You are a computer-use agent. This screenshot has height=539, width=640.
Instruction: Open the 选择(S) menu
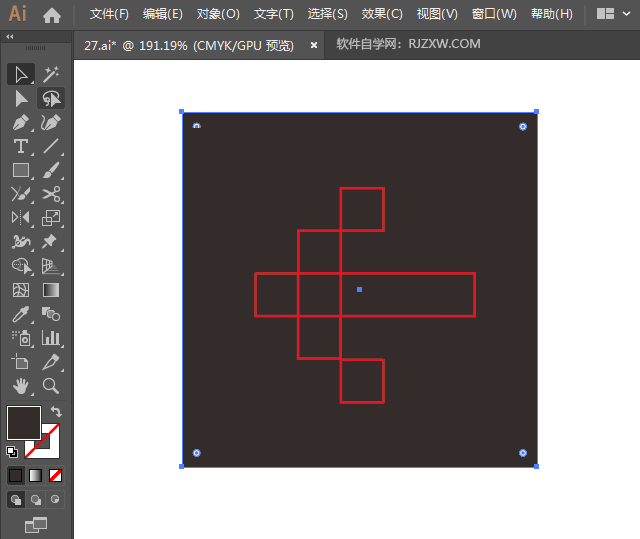pyautogui.click(x=327, y=14)
